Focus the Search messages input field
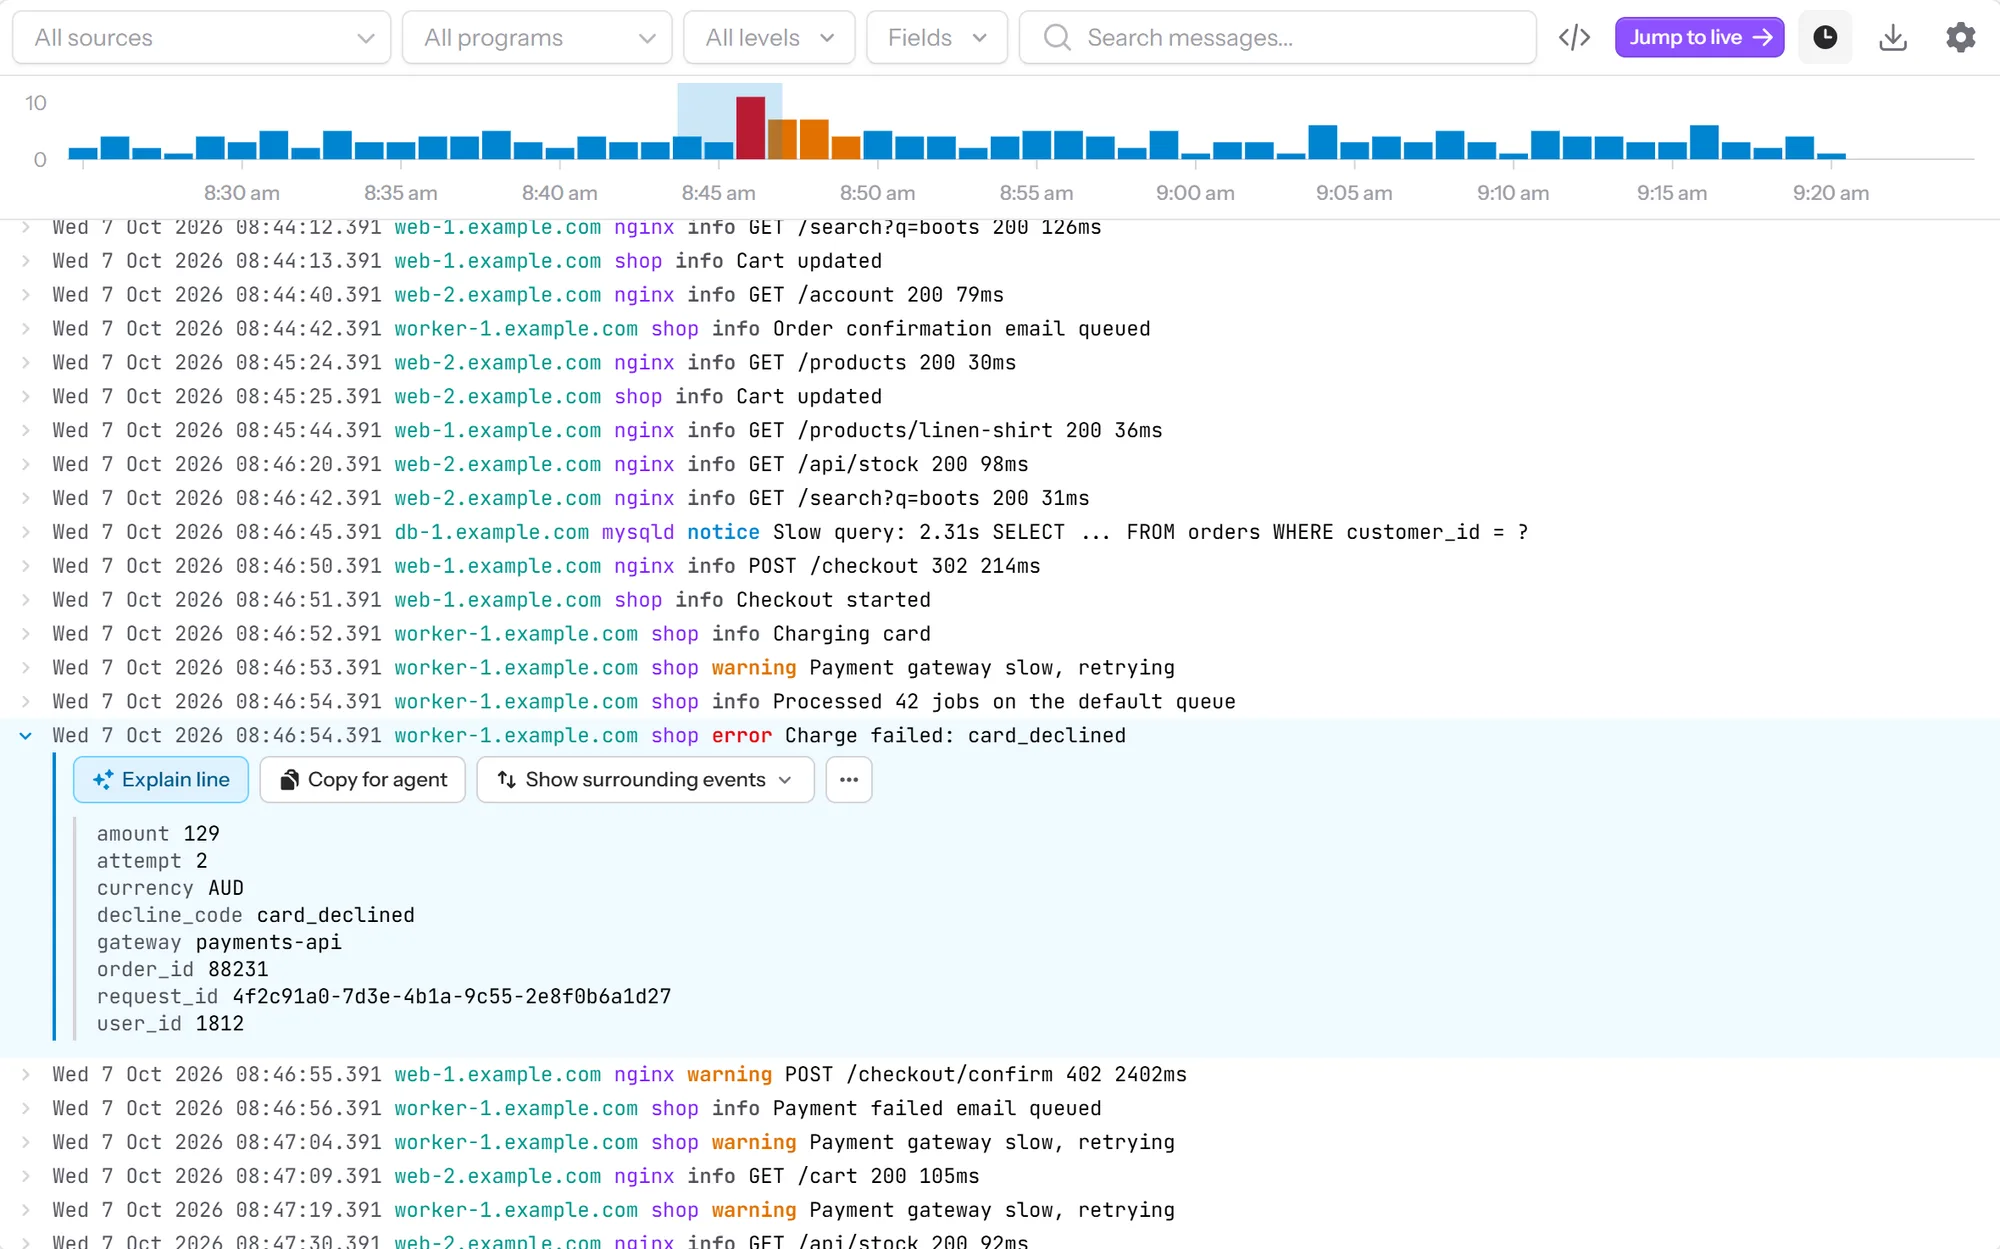The width and height of the screenshot is (2000, 1249). coord(1277,38)
